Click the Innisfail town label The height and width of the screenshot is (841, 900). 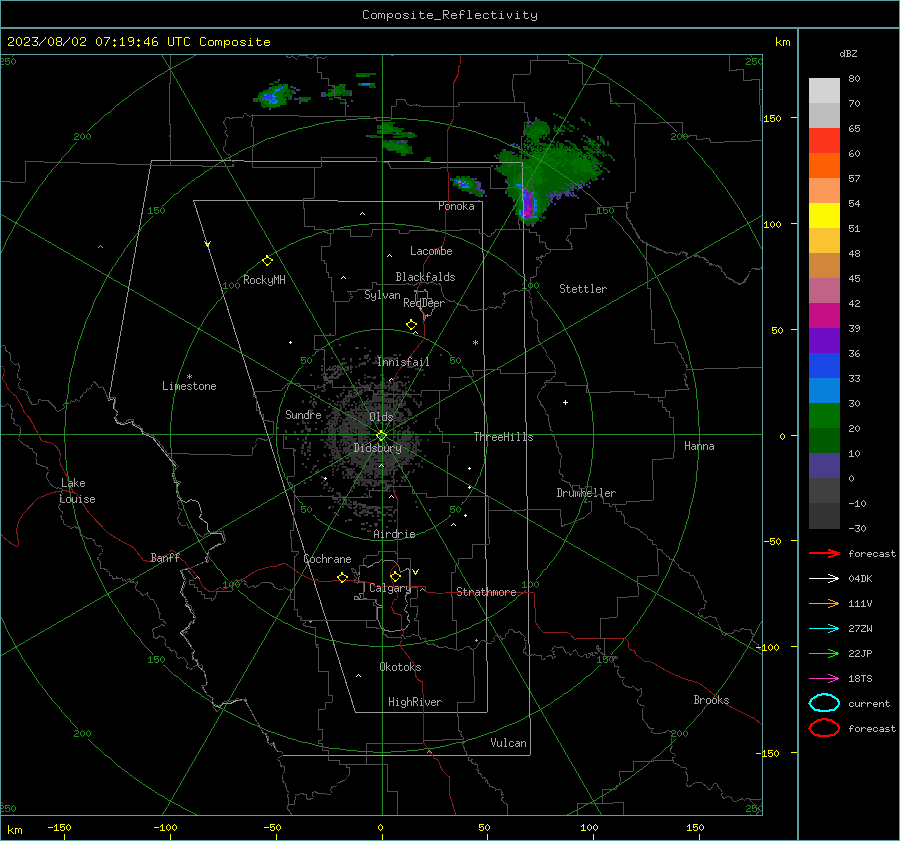[403, 362]
